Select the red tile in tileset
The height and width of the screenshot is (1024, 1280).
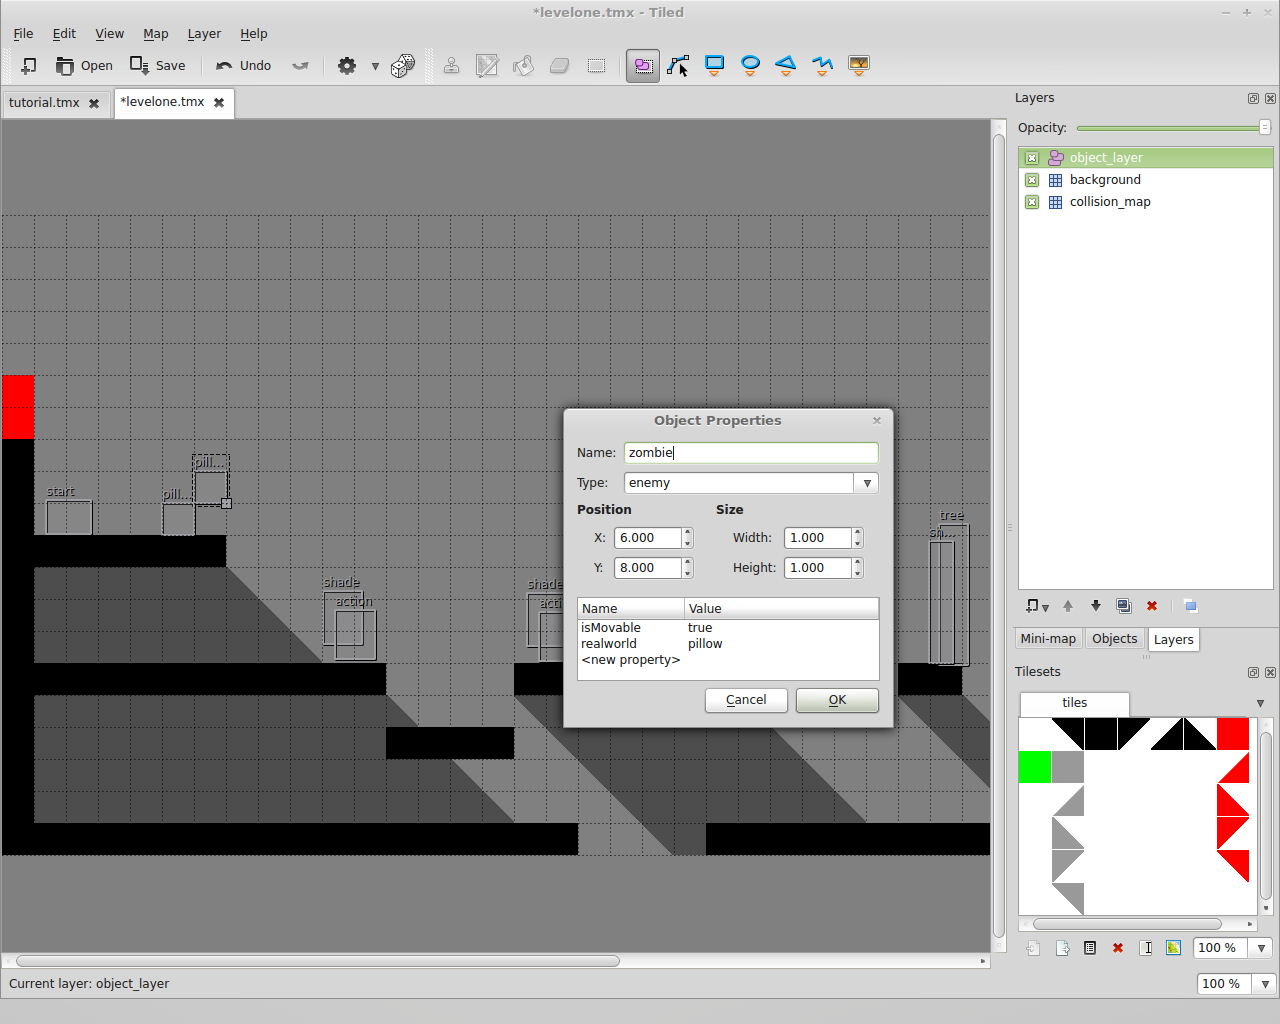click(1233, 734)
